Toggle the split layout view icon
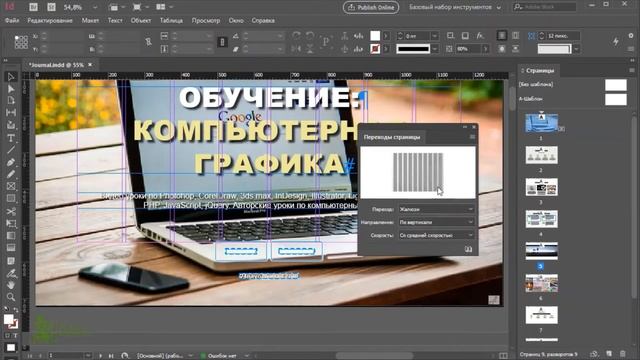 (503, 356)
